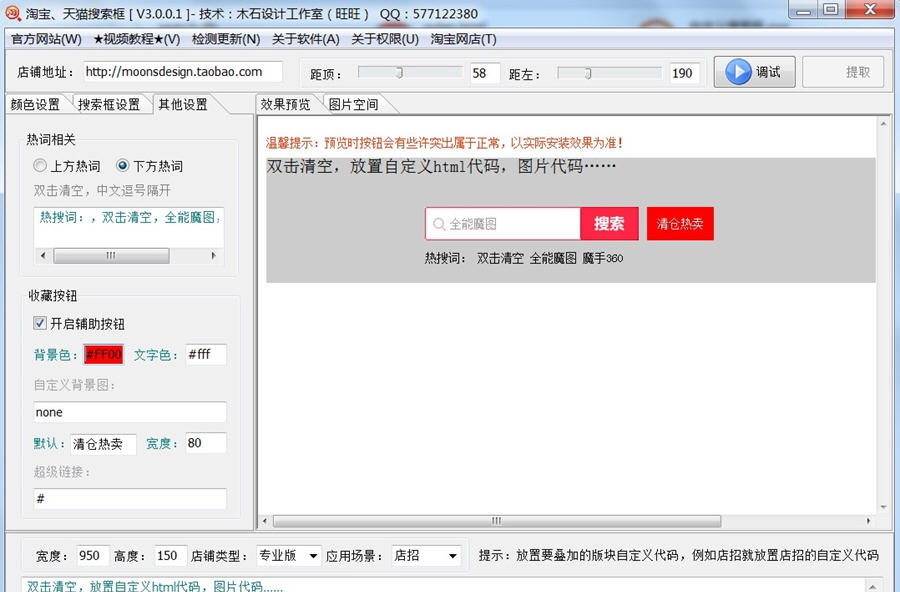Click the 魔手360 hot word link

(603, 258)
